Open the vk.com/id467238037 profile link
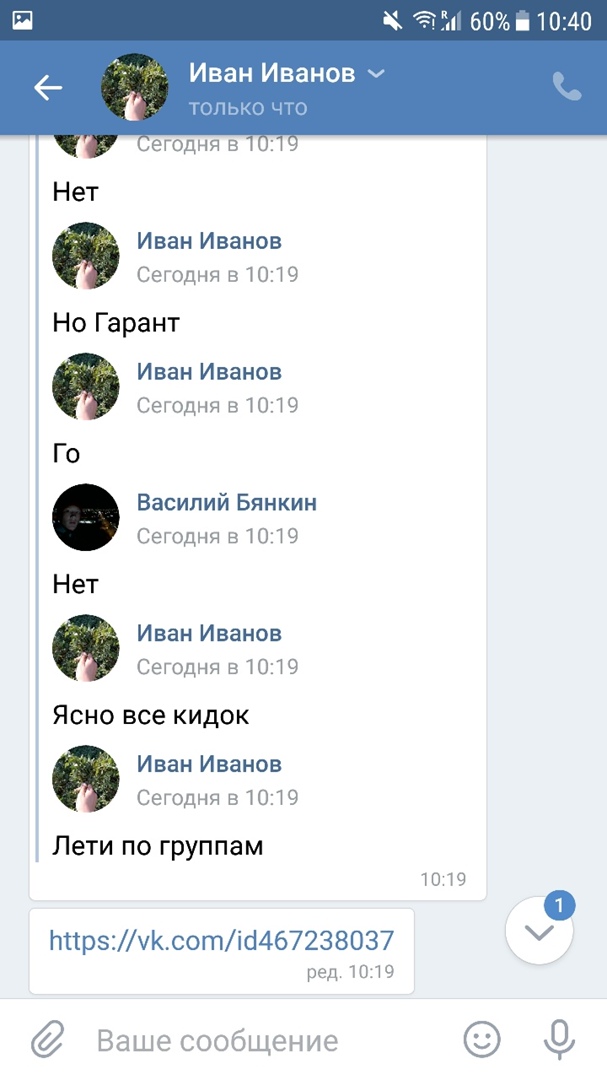The height and width of the screenshot is (1080, 607). pos(221,940)
